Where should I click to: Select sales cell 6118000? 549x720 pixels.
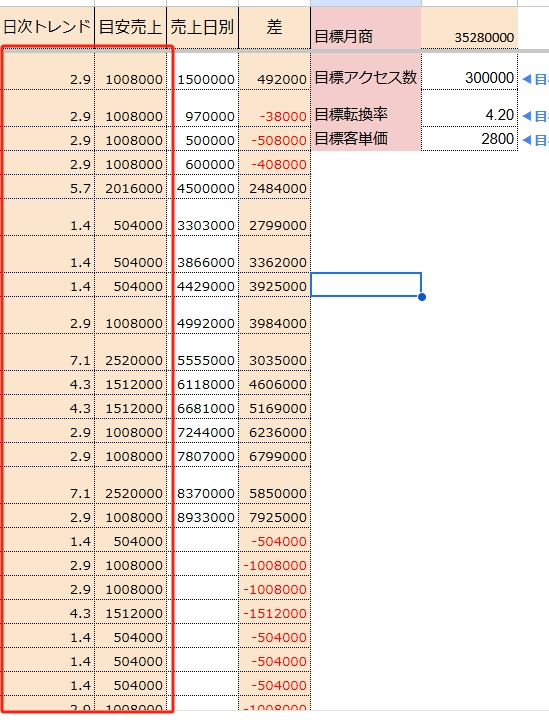(202, 383)
